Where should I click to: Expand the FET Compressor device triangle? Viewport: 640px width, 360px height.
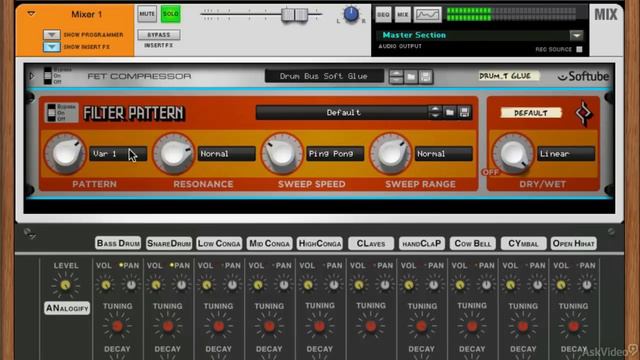coord(31,76)
